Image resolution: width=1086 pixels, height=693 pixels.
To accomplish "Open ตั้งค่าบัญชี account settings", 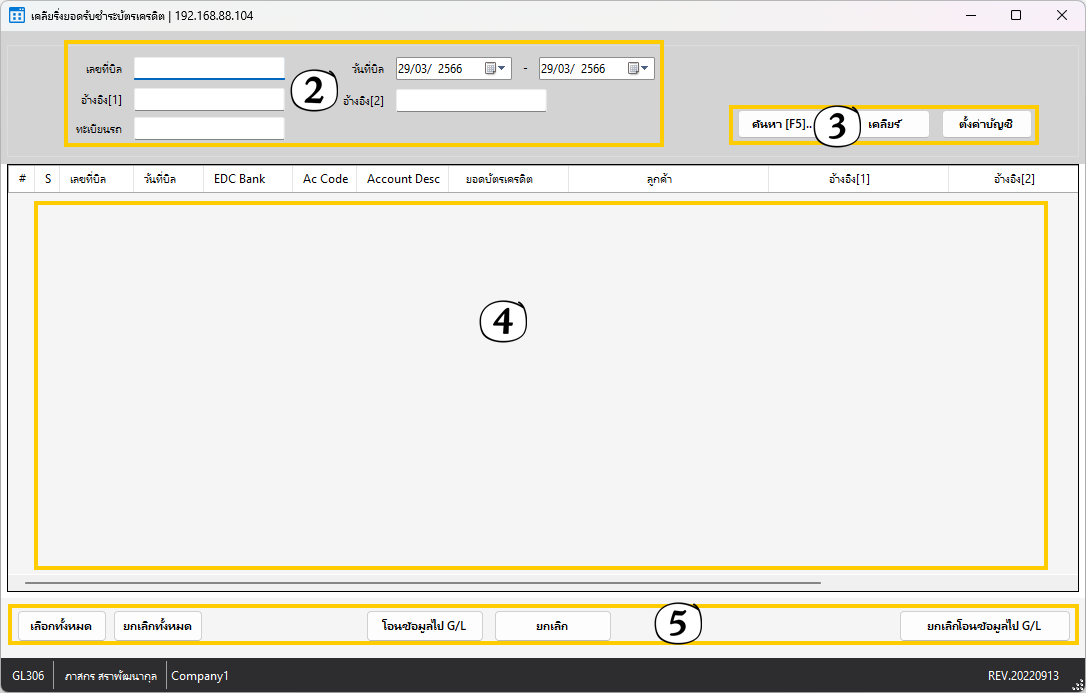I will pyautogui.click(x=986, y=124).
